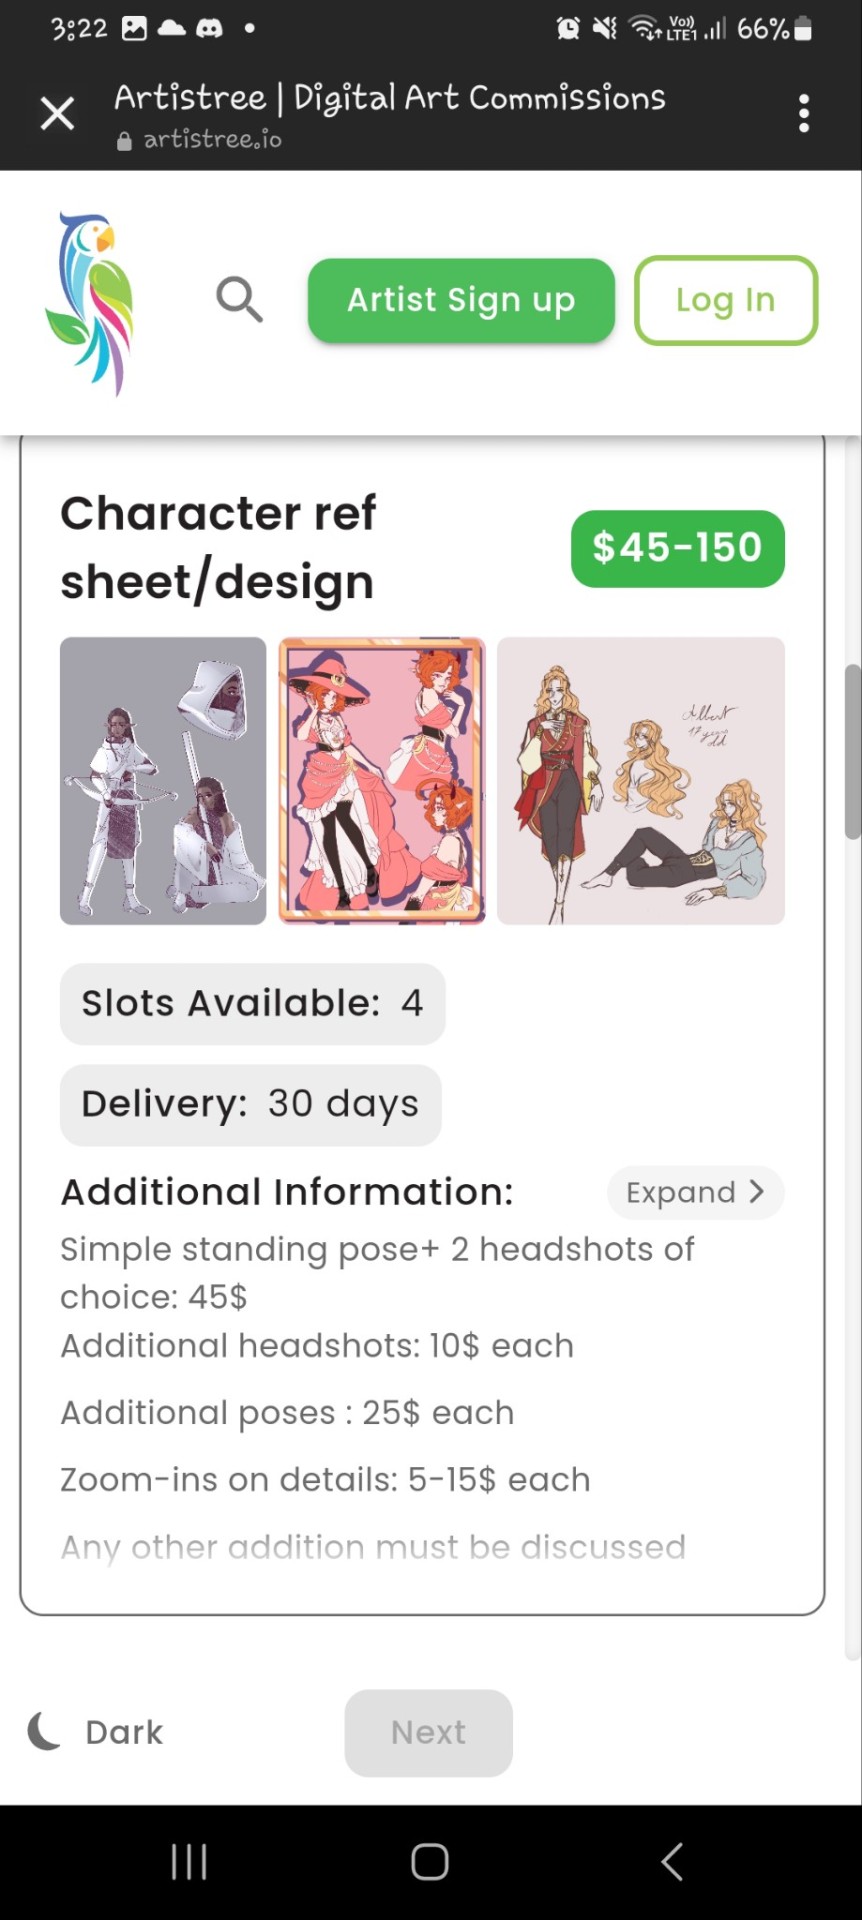Open the blonde character sheet thumbnail
Image resolution: width=862 pixels, height=1920 pixels.
[641, 781]
